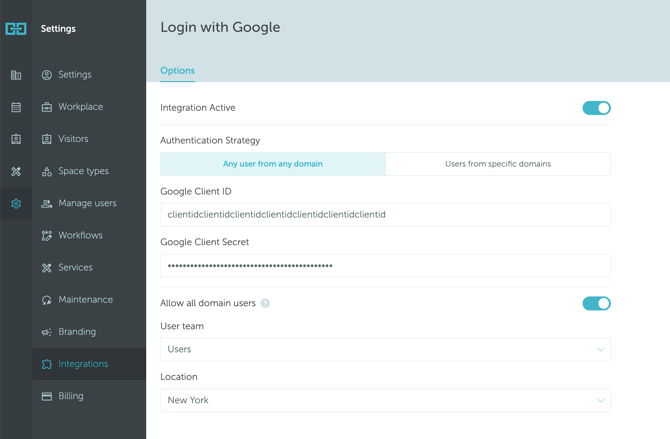Select Users from specific domains option
This screenshot has height=439, width=670.
(x=497, y=164)
